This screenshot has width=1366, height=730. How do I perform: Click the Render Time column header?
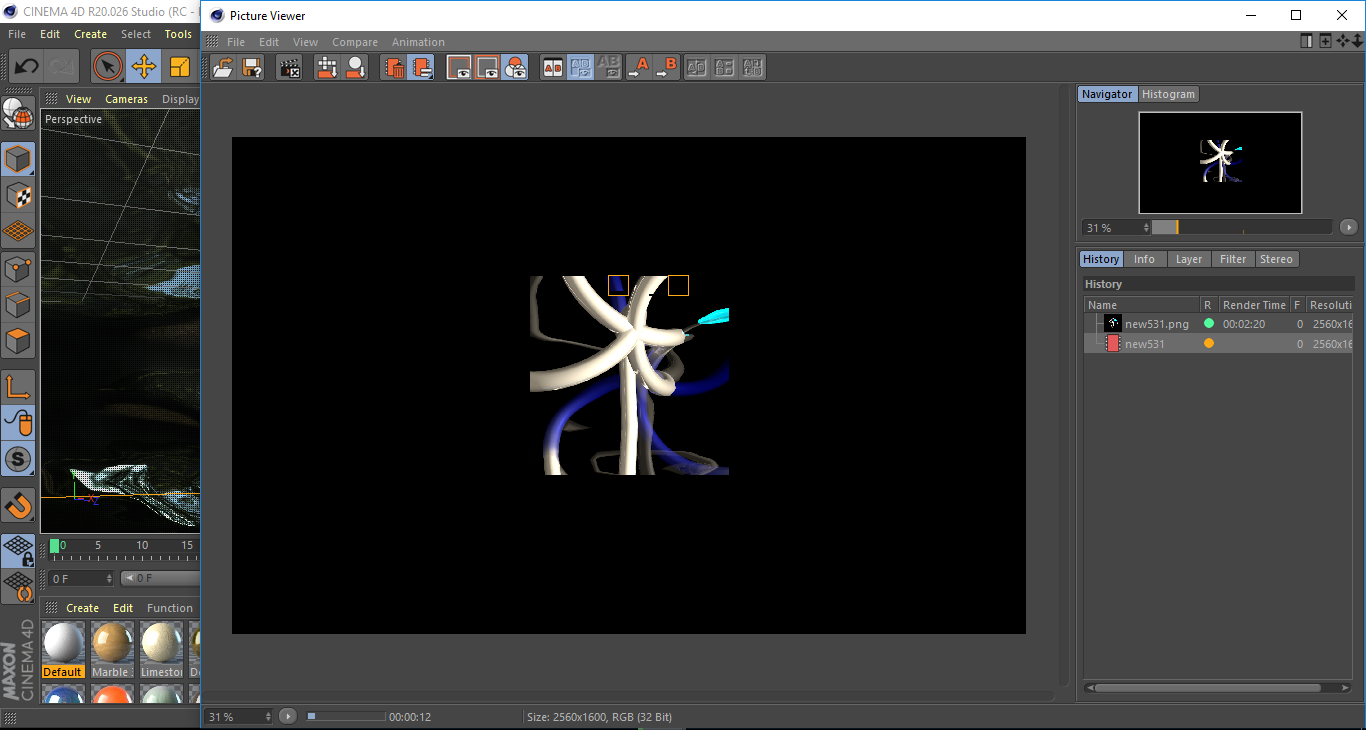1254,305
